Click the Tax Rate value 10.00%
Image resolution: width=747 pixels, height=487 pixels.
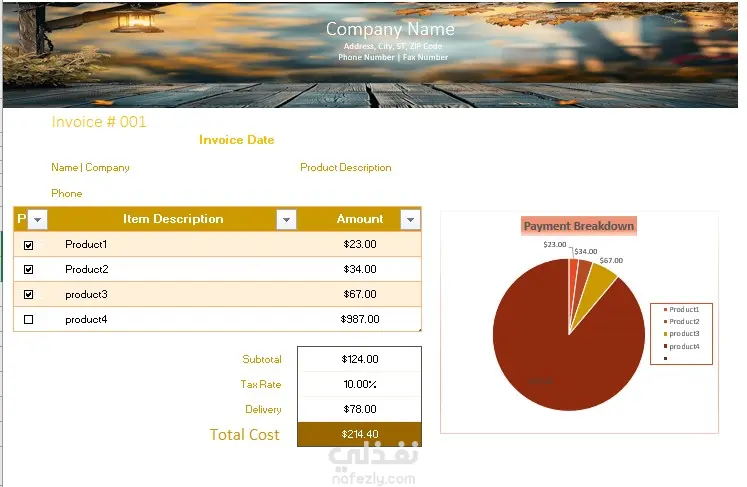click(x=360, y=384)
